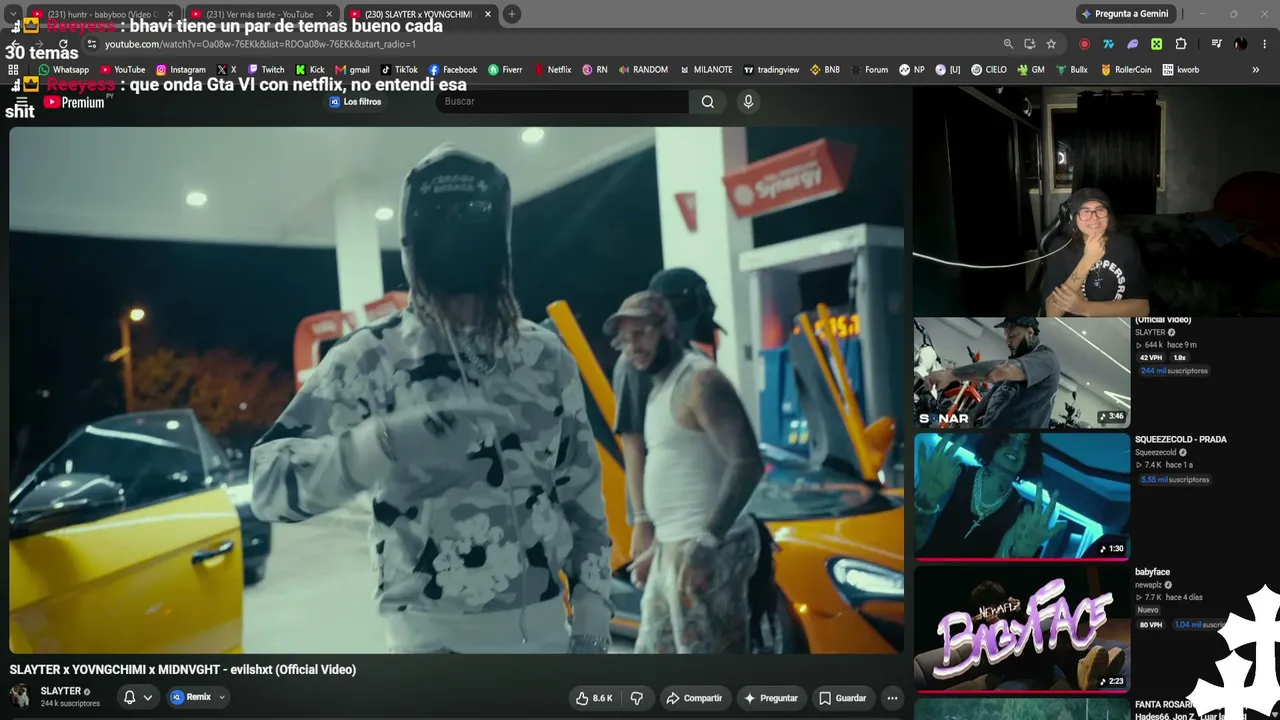This screenshot has width=1280, height=720.
Task: Open the Netflix bookmark
Action: [552, 70]
